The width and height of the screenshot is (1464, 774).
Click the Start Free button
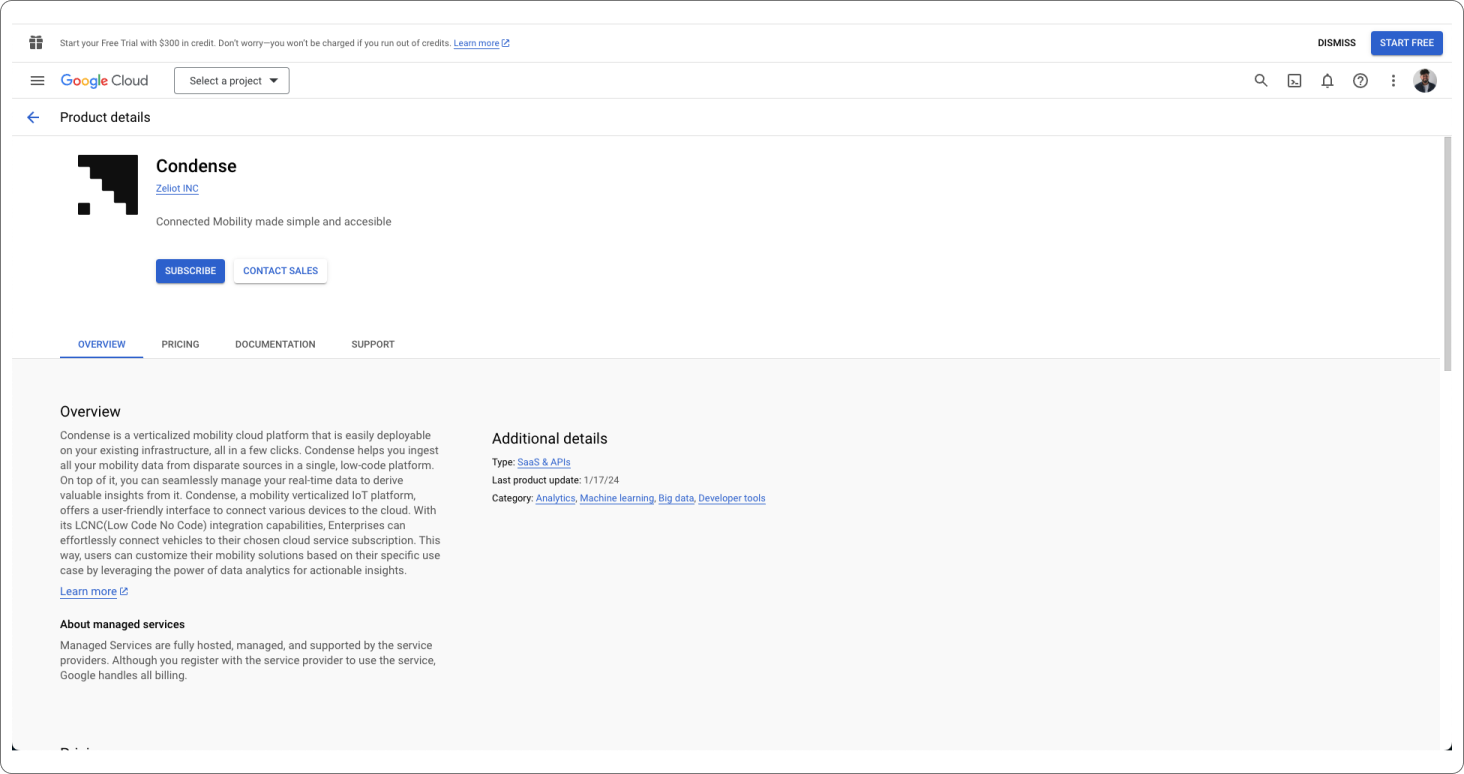coord(1406,43)
